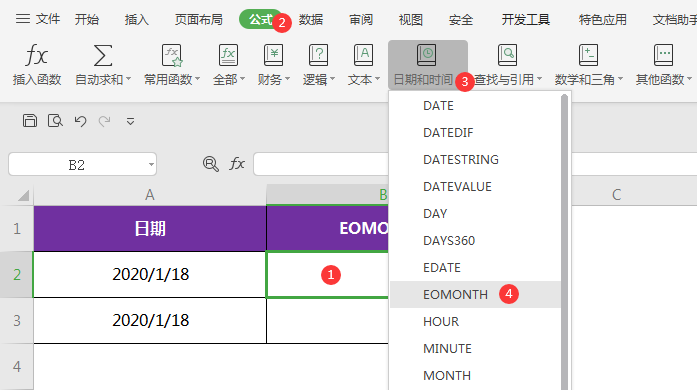The height and width of the screenshot is (390, 697).
Task: Switch to the 安全 tab
Action: pos(461,20)
